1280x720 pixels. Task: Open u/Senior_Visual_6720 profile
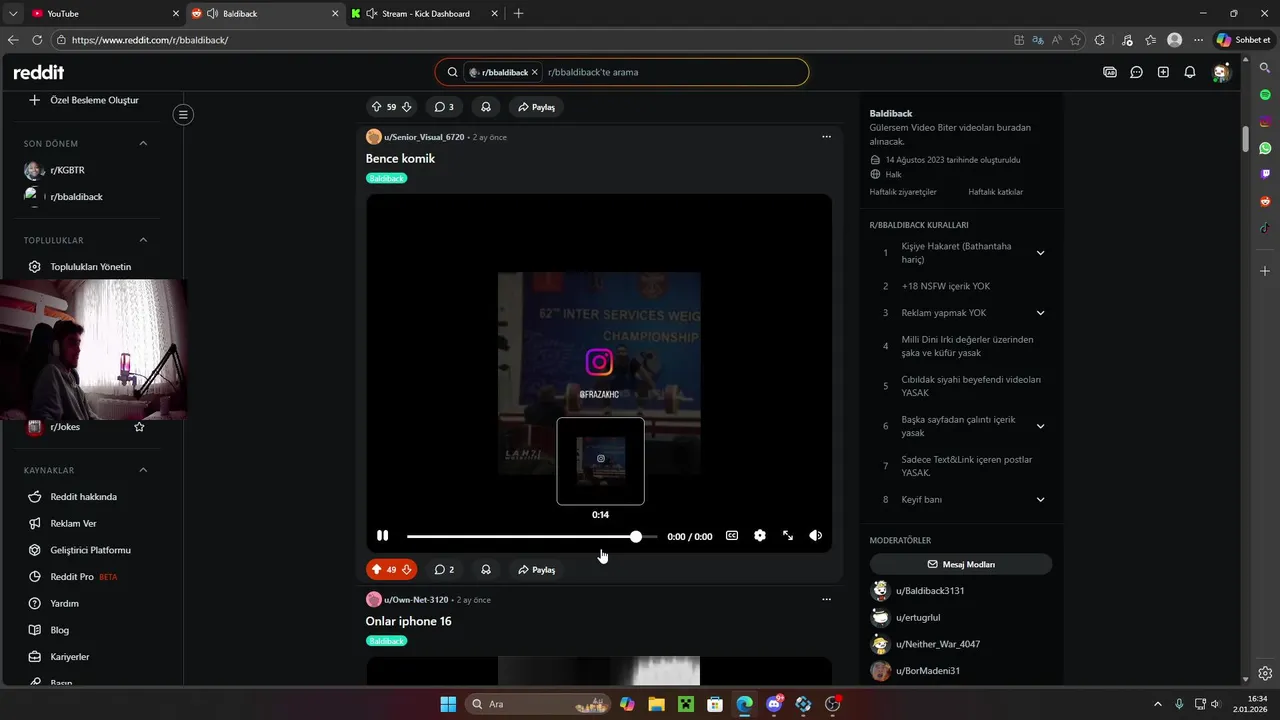[424, 137]
